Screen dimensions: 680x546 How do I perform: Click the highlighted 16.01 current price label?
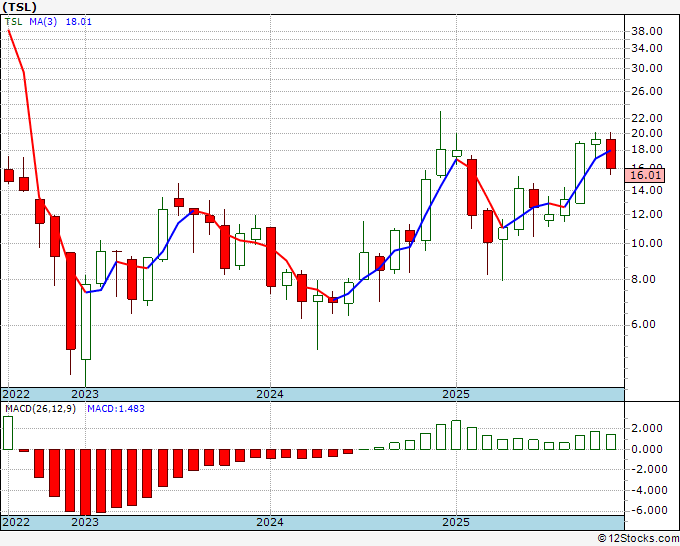pyautogui.click(x=645, y=175)
